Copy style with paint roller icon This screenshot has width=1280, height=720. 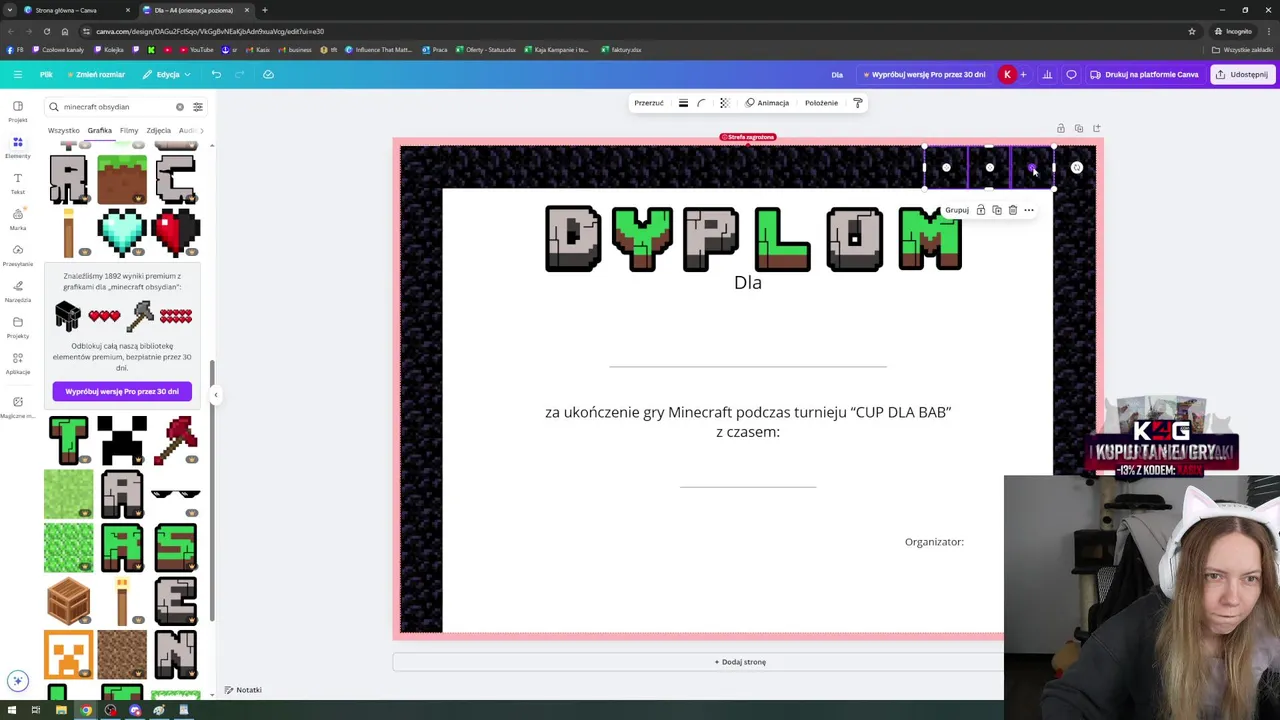[858, 103]
